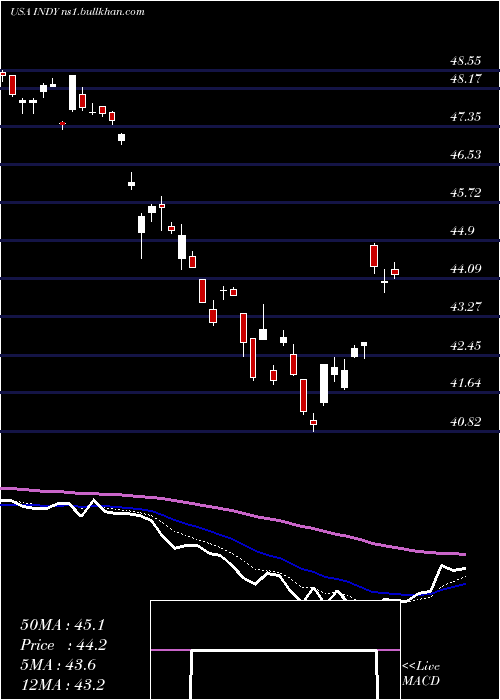Click the lowest candlestick near 40.82
The width and height of the screenshot is (500, 700).
[x=314, y=422]
